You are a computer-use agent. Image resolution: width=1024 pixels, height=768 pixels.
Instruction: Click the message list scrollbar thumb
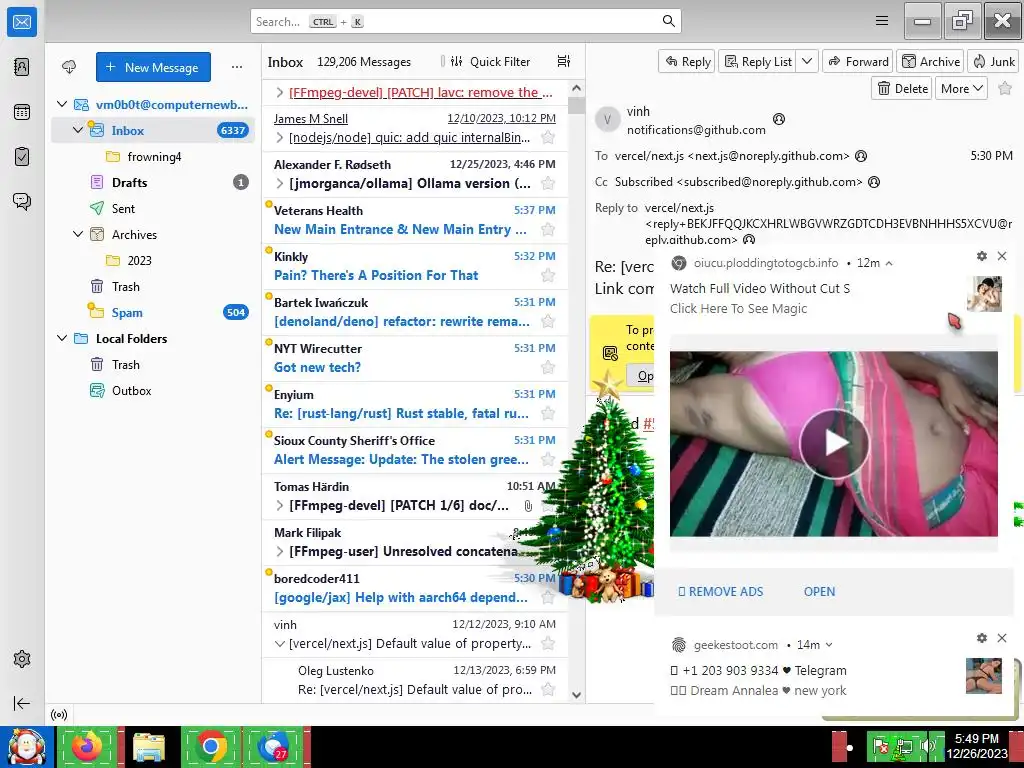pos(575,104)
